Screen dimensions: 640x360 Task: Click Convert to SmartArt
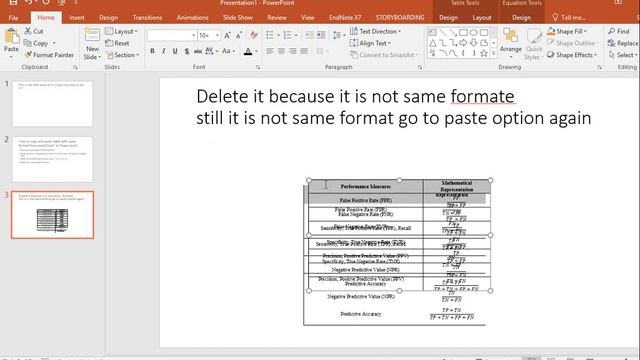384,55
